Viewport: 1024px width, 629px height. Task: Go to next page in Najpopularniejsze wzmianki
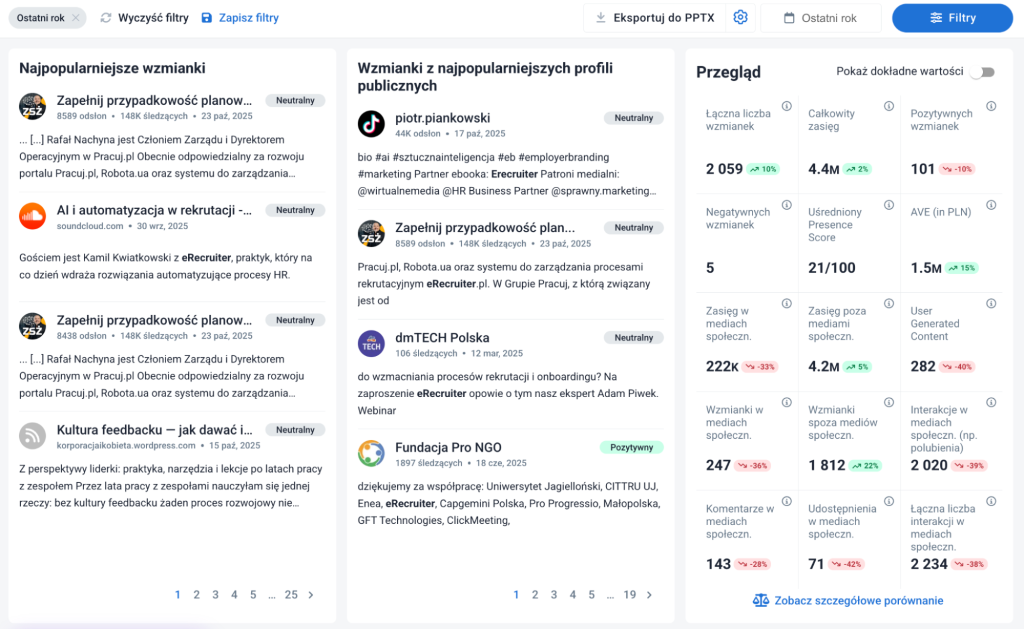(311, 595)
